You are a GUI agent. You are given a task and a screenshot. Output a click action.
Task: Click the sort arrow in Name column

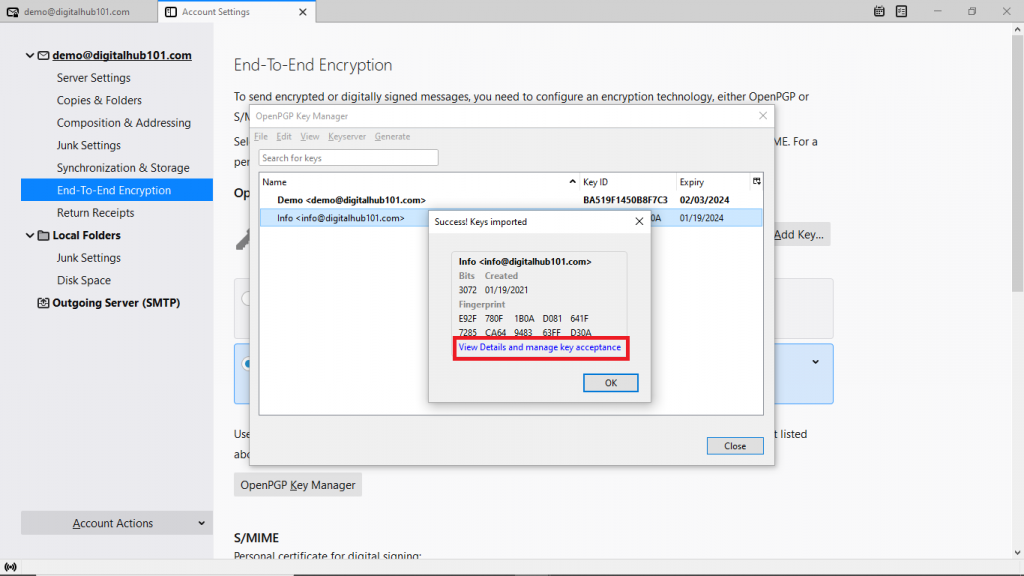point(572,182)
